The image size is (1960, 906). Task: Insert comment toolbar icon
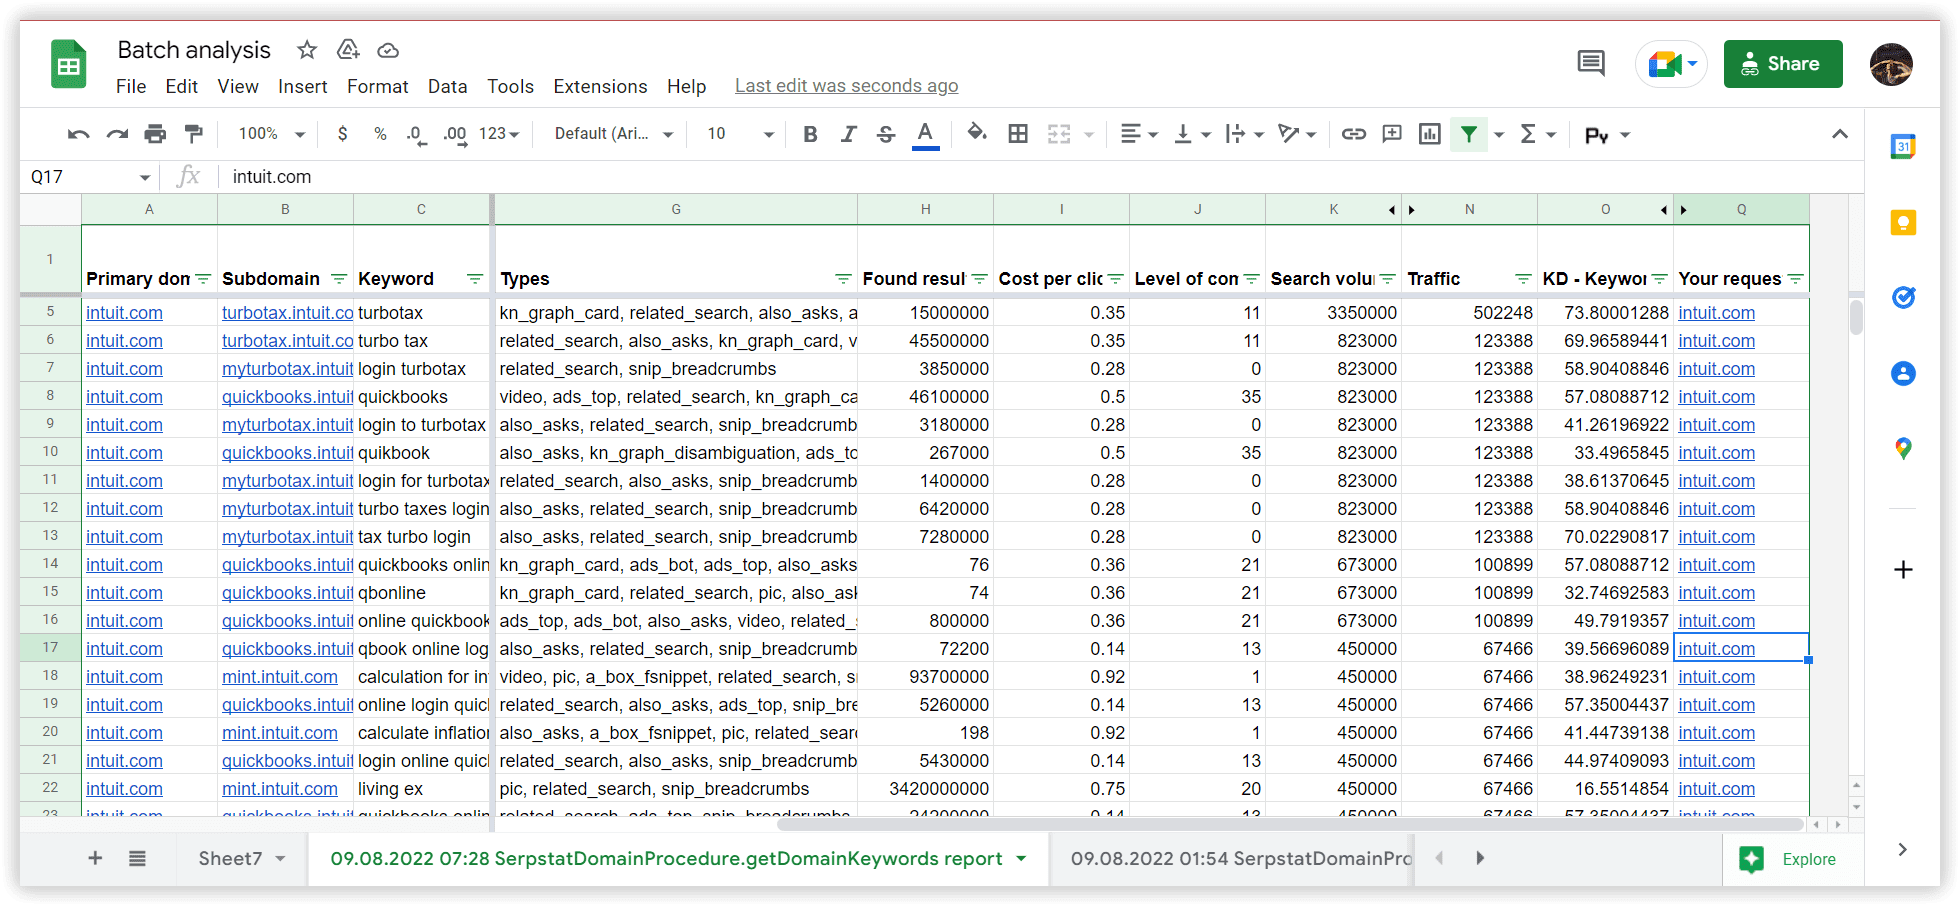1392,134
